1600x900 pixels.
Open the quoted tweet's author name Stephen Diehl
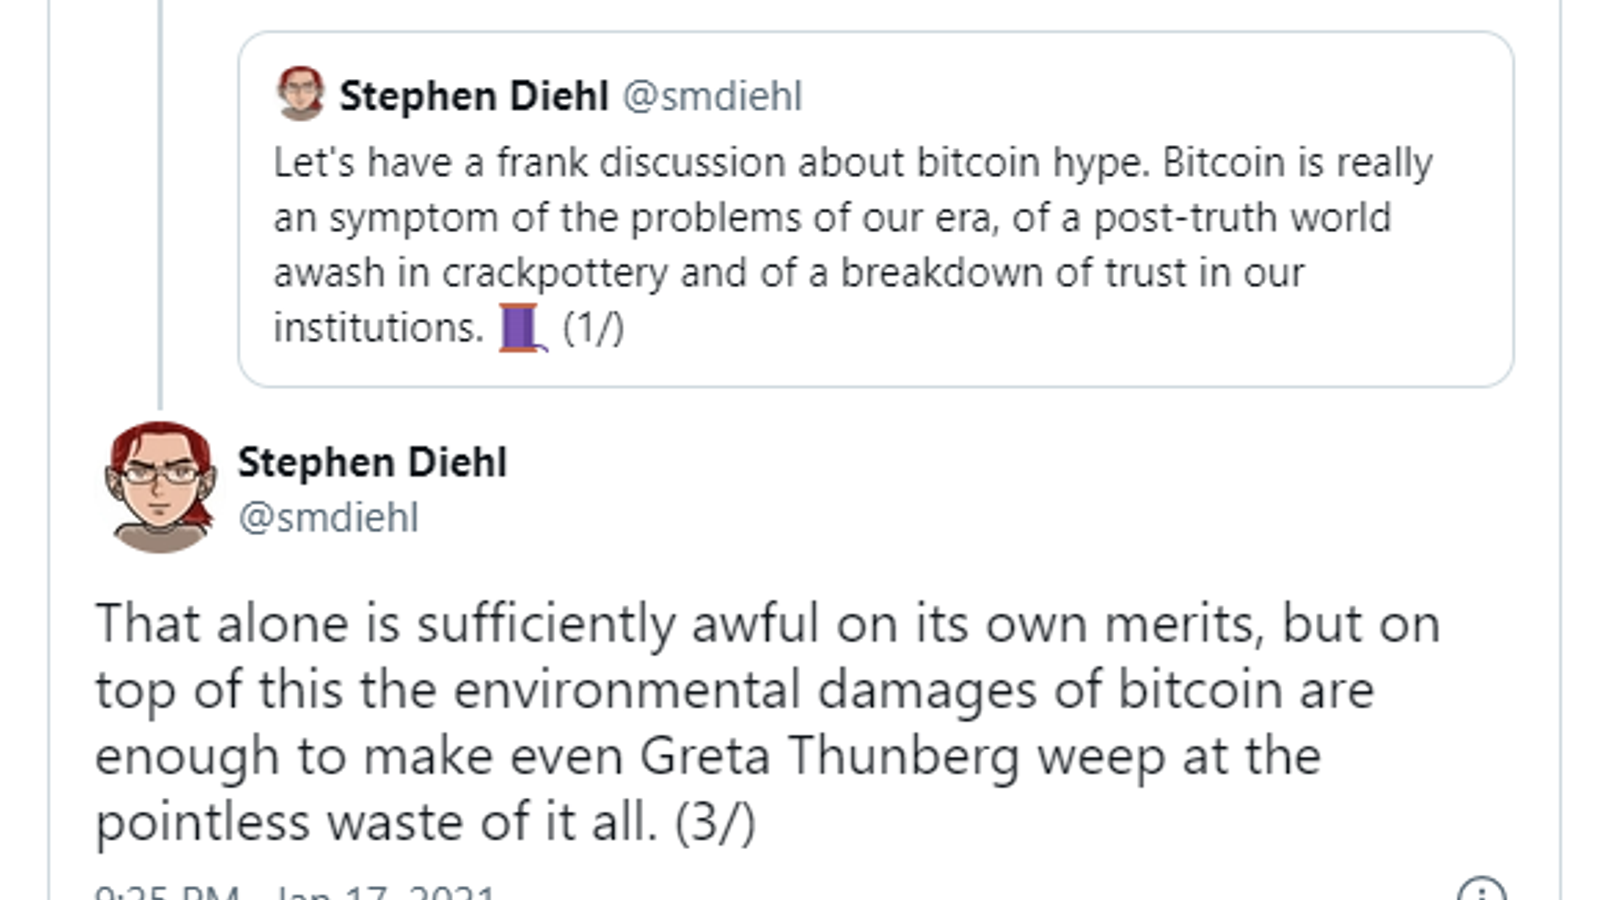point(473,96)
